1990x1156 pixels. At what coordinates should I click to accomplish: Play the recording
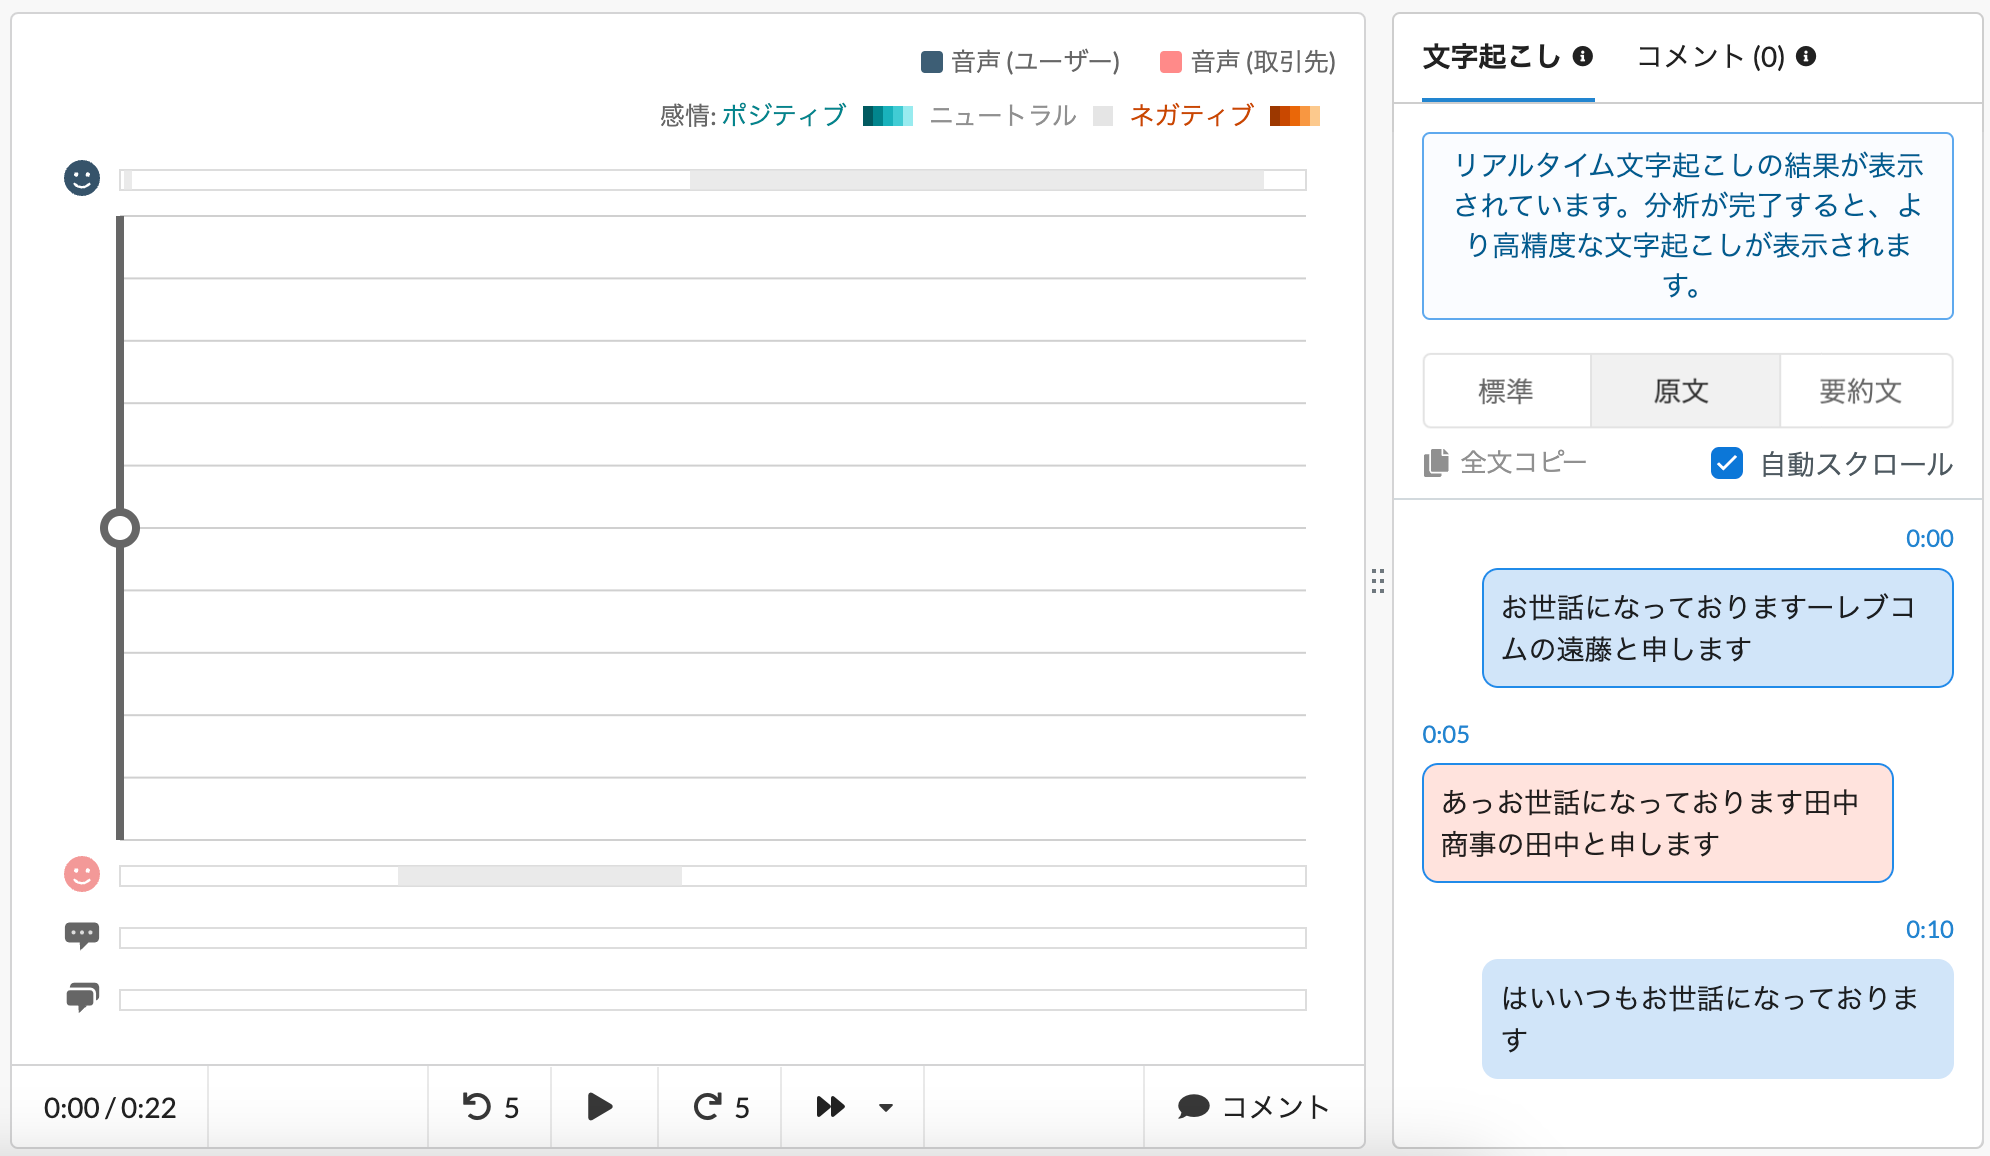tap(600, 1107)
